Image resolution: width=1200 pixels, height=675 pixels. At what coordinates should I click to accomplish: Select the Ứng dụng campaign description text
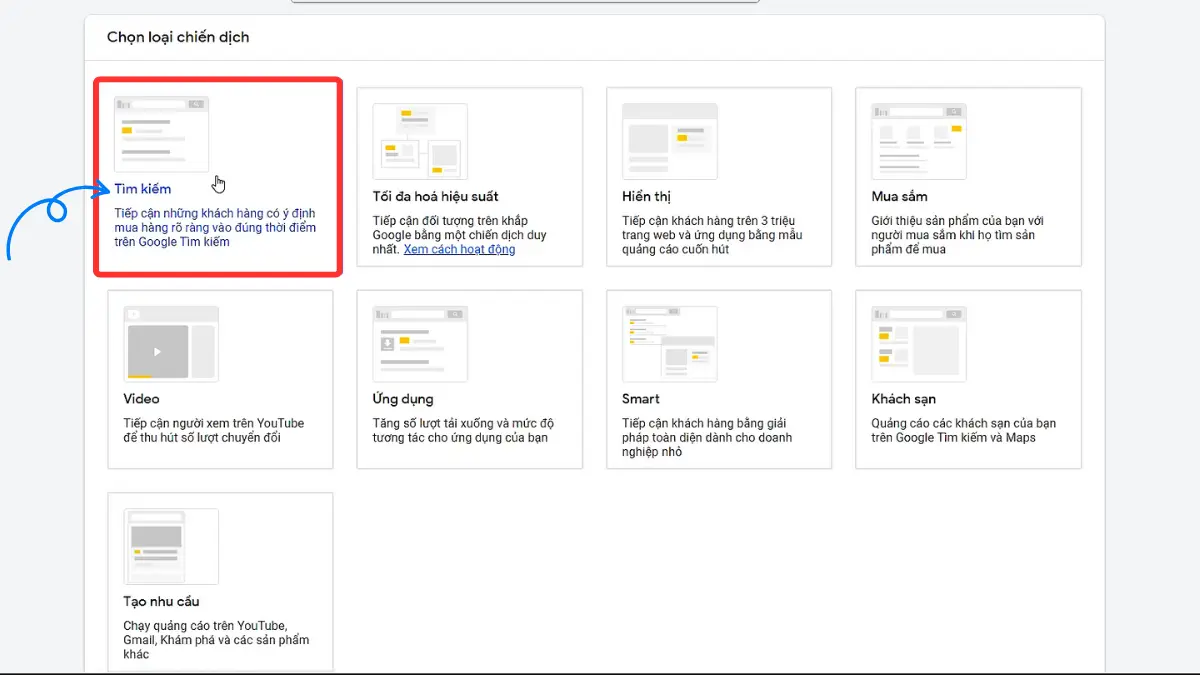coord(462,430)
